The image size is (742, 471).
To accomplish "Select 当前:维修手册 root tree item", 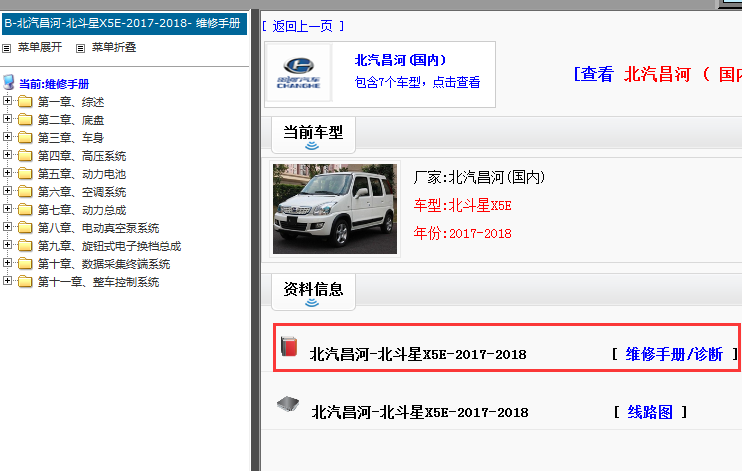I will [54, 84].
